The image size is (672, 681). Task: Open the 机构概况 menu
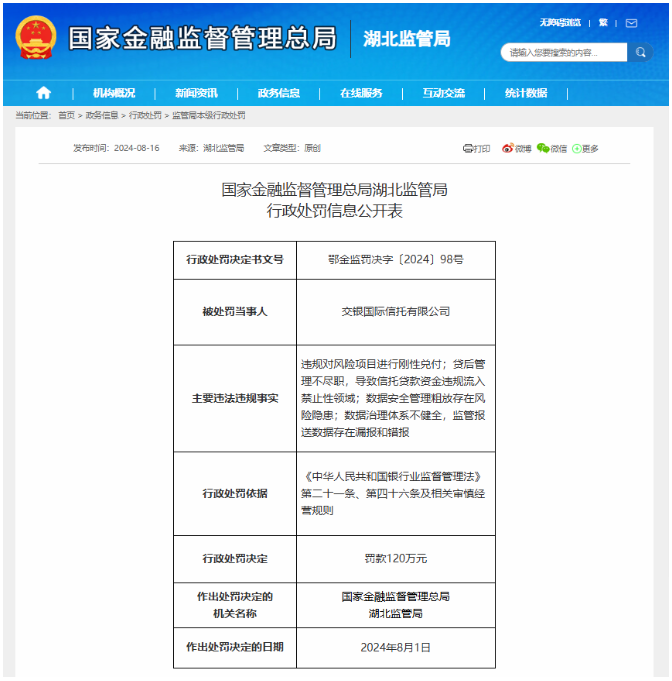114,93
